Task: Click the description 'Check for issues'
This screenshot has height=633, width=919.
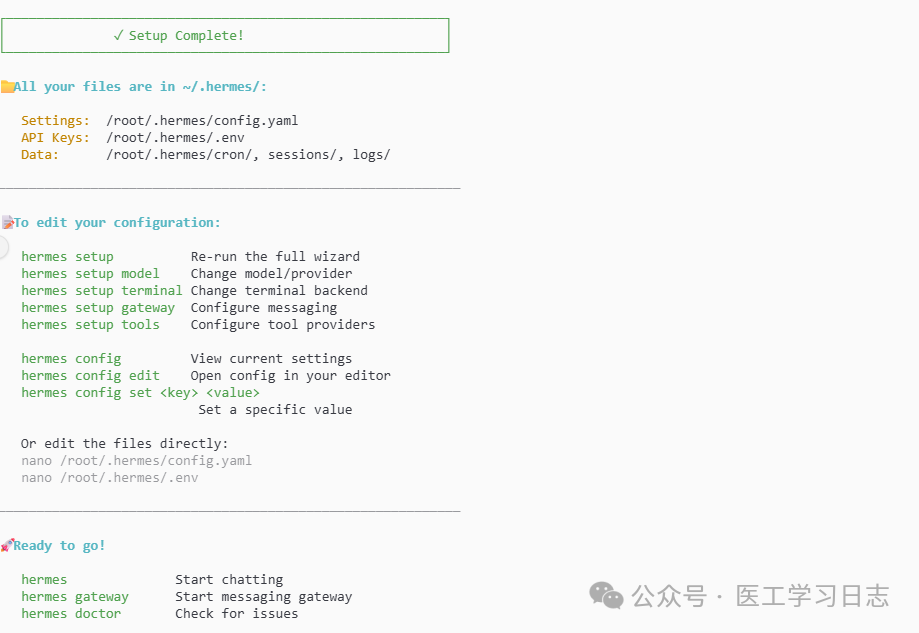Action: pos(237,614)
